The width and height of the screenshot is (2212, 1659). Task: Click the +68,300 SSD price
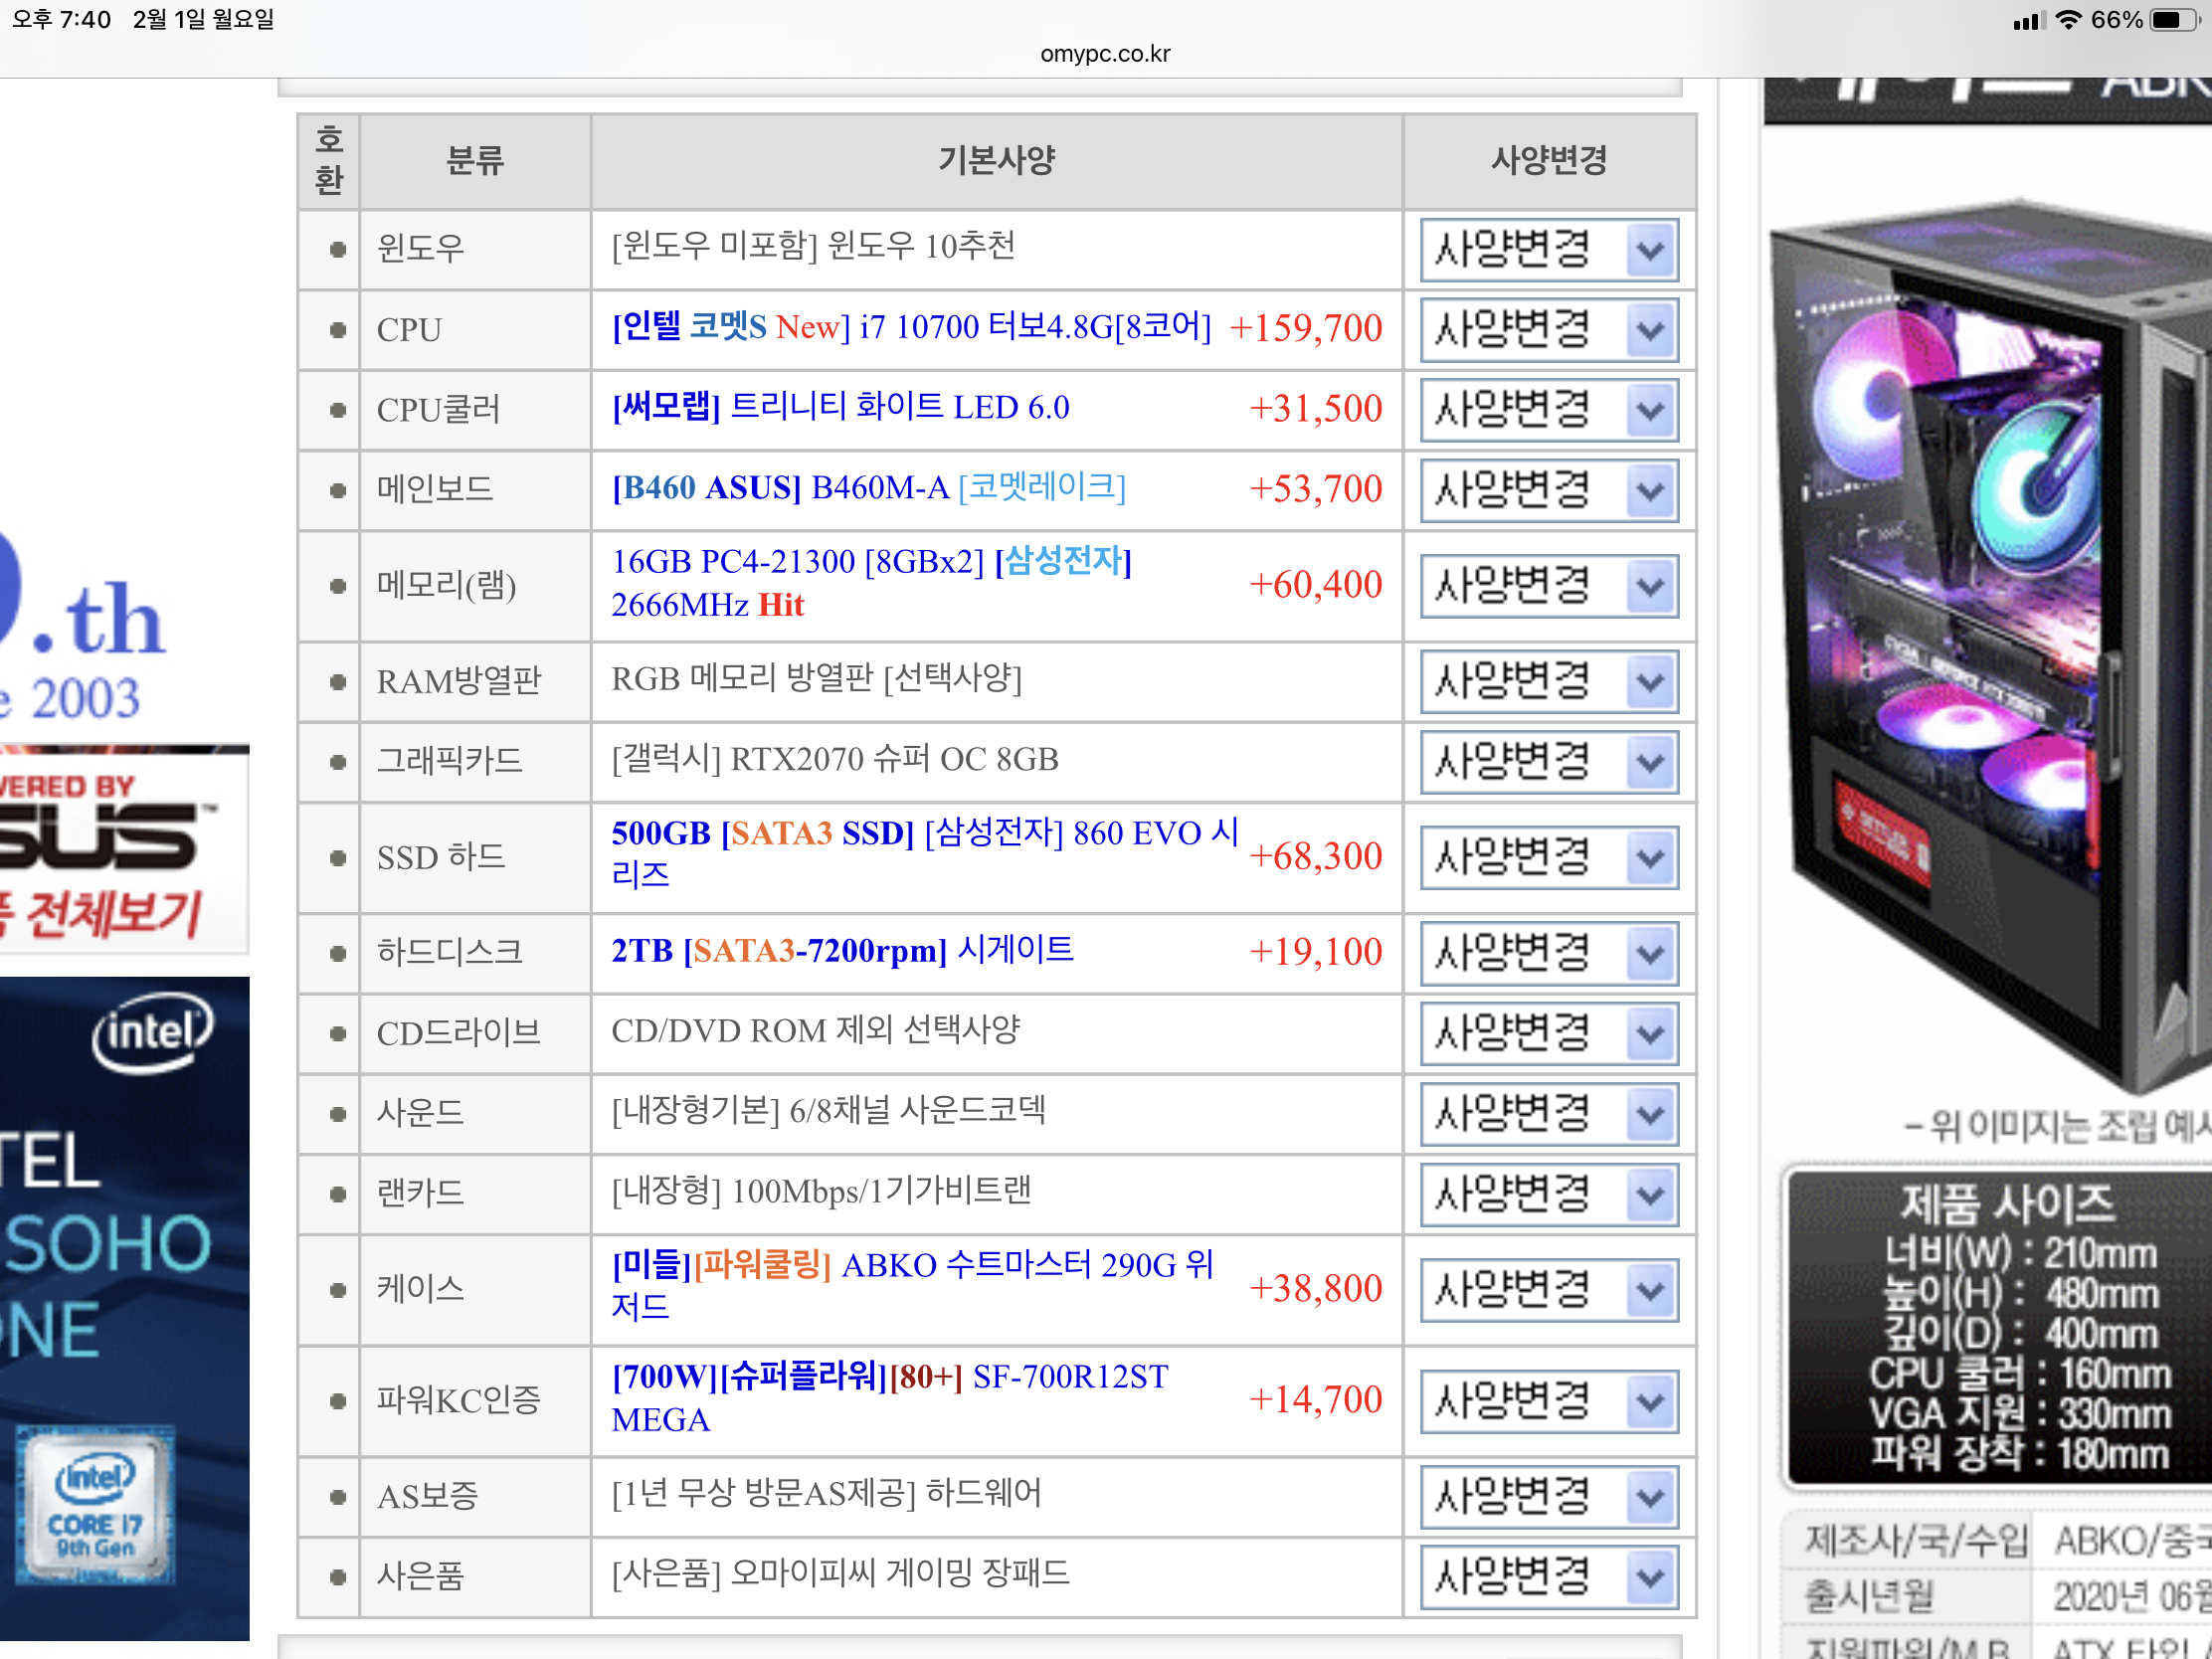(x=1316, y=856)
